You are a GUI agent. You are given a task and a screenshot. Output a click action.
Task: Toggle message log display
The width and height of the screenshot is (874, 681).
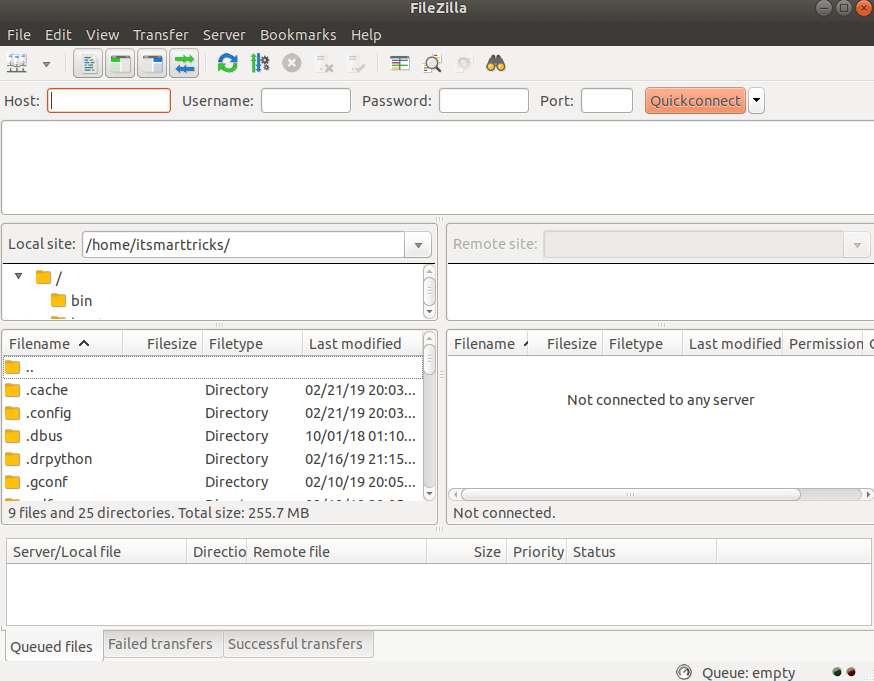tap(88, 64)
